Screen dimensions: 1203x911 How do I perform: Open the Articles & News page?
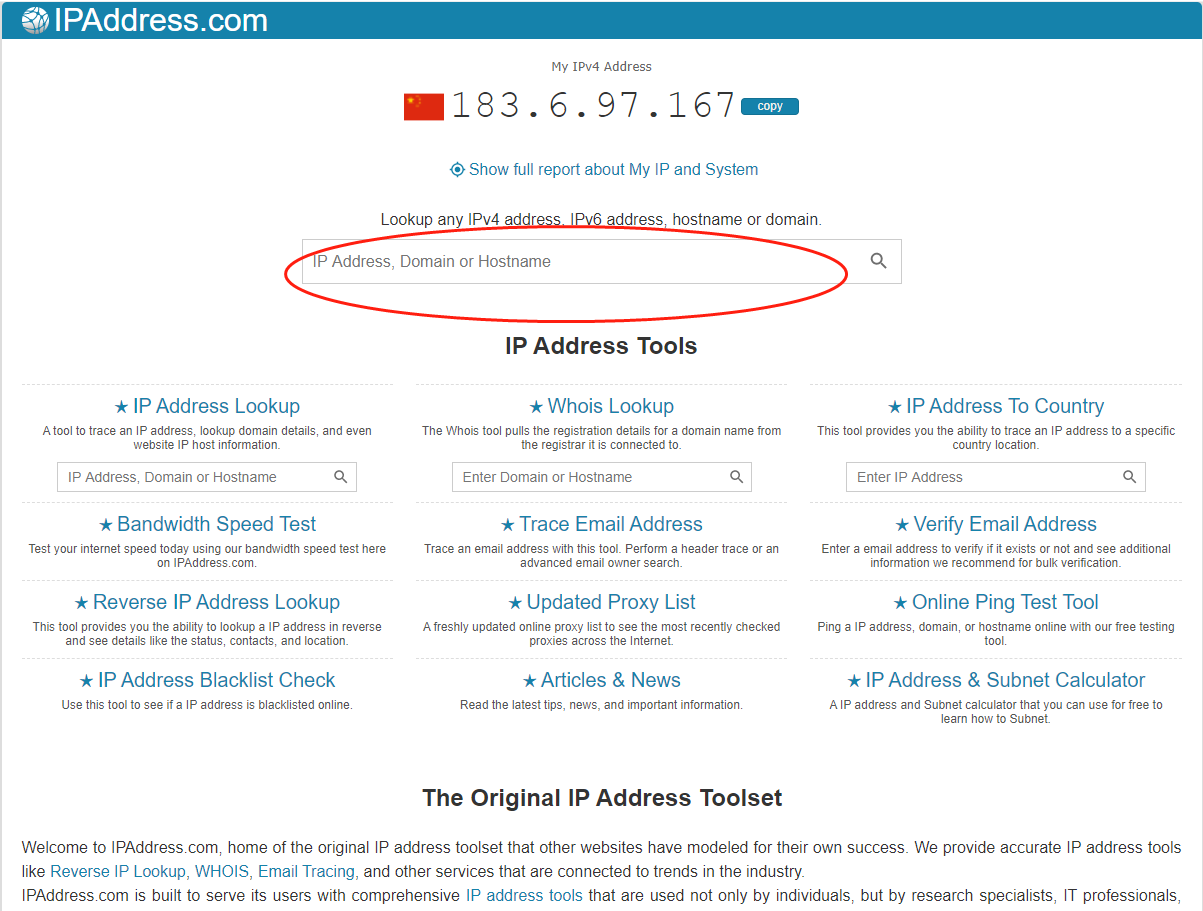click(611, 680)
